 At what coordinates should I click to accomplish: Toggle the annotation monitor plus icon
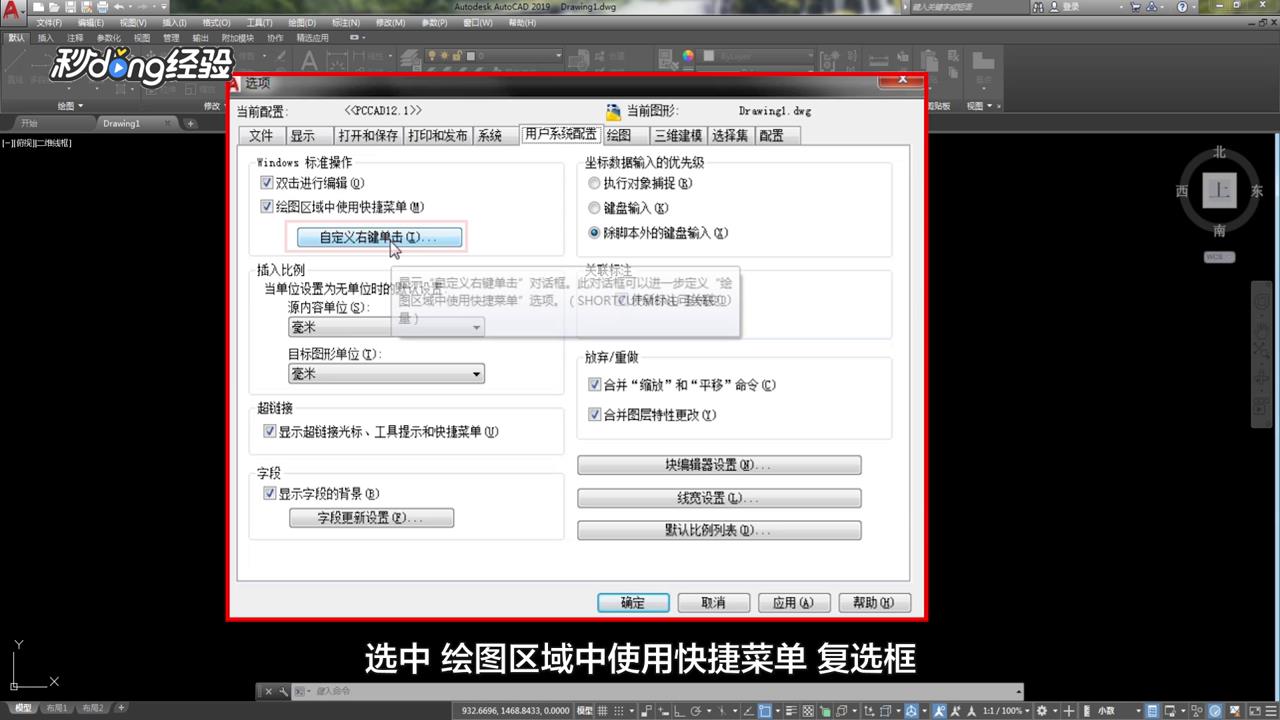pyautogui.click(x=1068, y=710)
